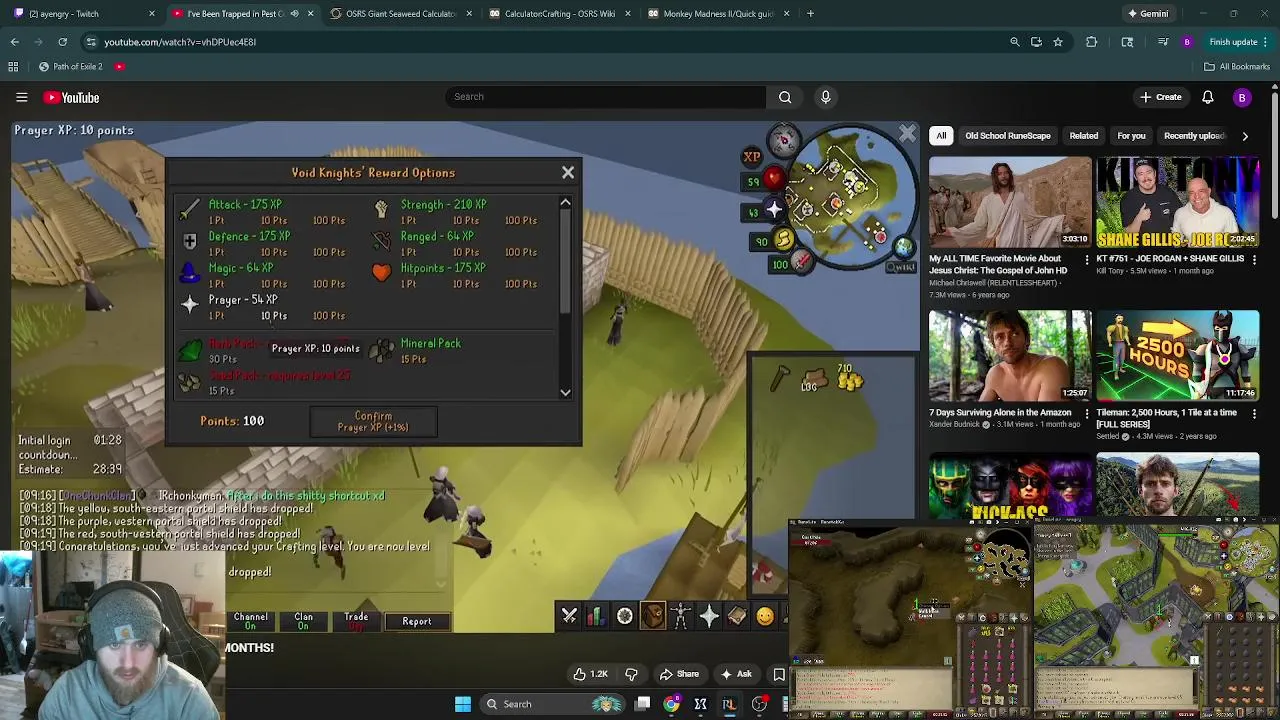Open the Prayer star tab icon
Viewport: 1280px width, 720px height.
[x=709, y=616]
